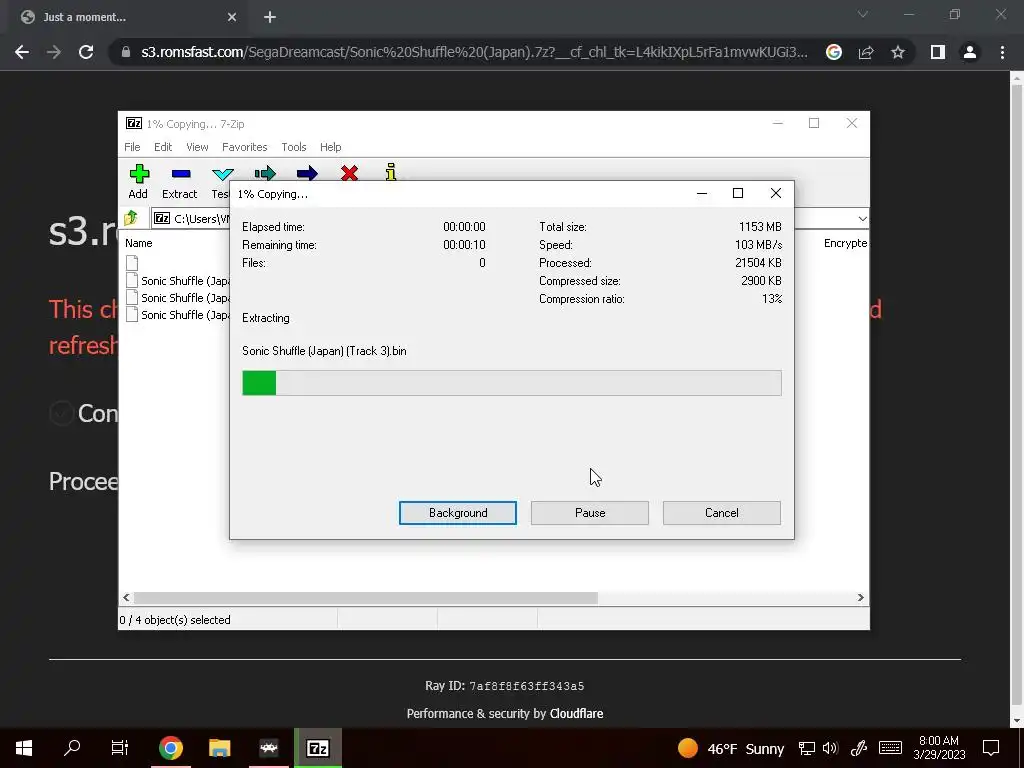This screenshot has height=768, width=1024.
Task: Open the Edit menu in 7-Zip
Action: click(163, 147)
